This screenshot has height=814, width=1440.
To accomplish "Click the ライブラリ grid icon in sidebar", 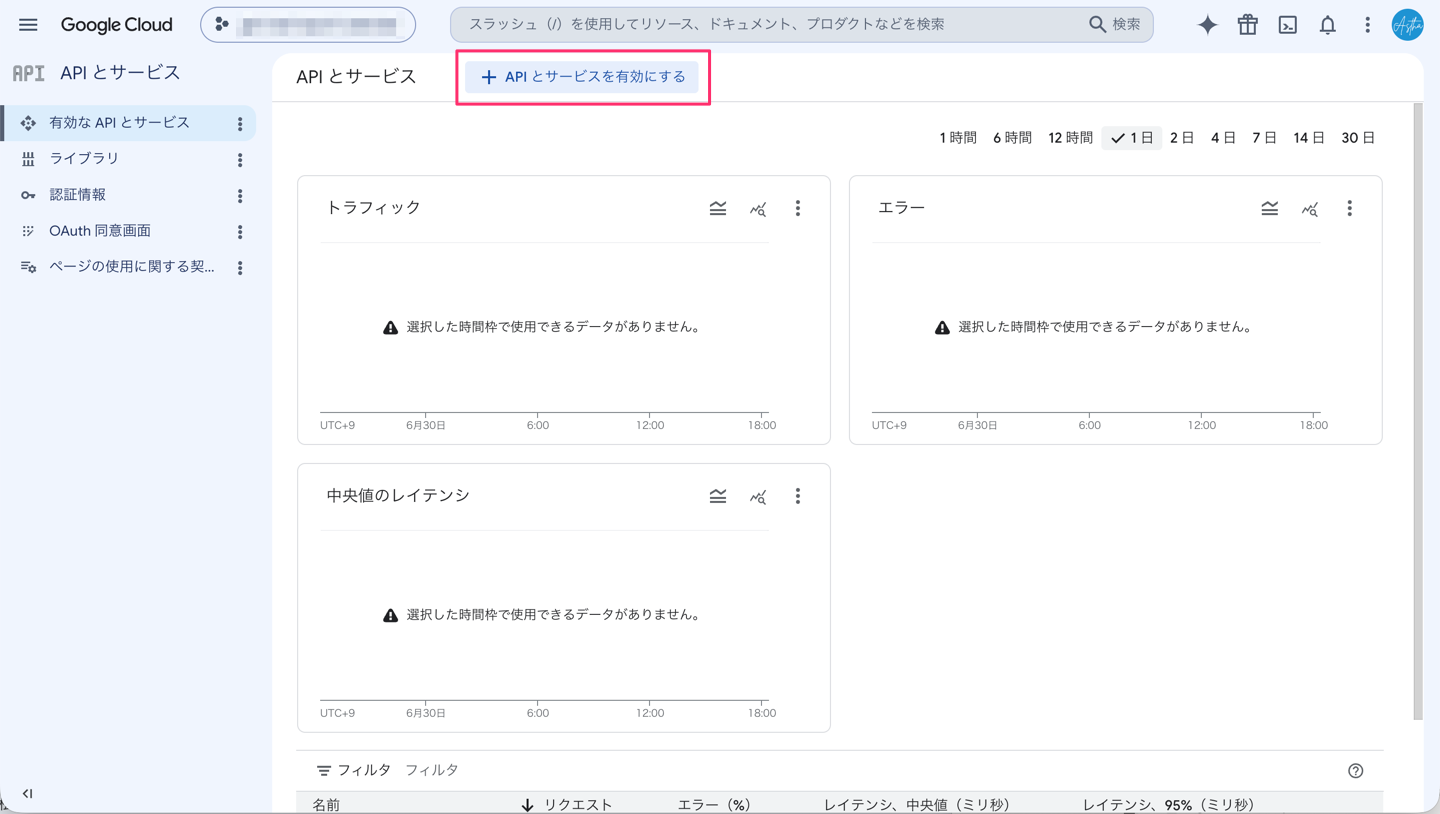I will (x=28, y=159).
